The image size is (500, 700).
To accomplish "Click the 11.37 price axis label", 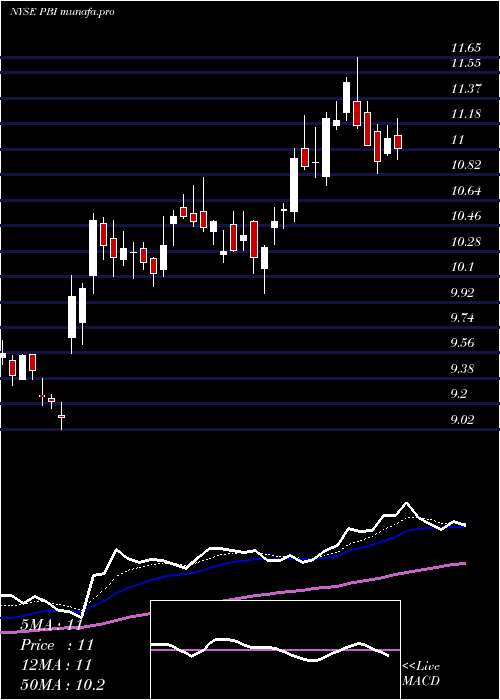I will (466, 88).
